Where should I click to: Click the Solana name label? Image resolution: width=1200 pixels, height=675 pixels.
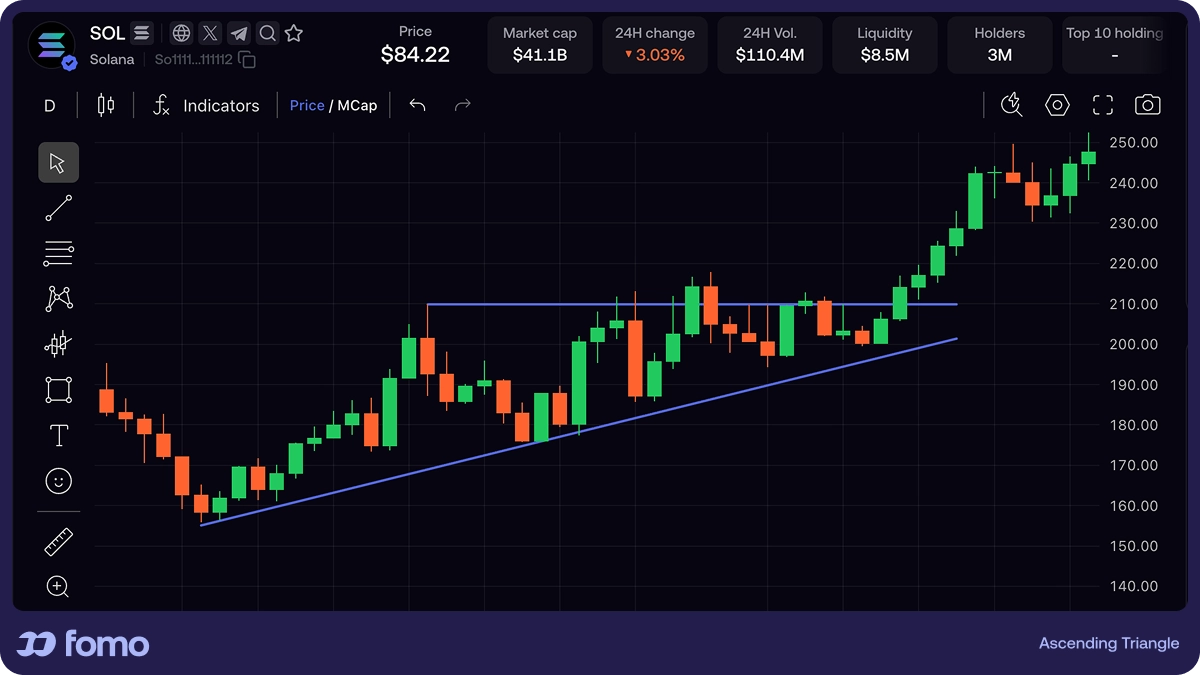[113, 60]
